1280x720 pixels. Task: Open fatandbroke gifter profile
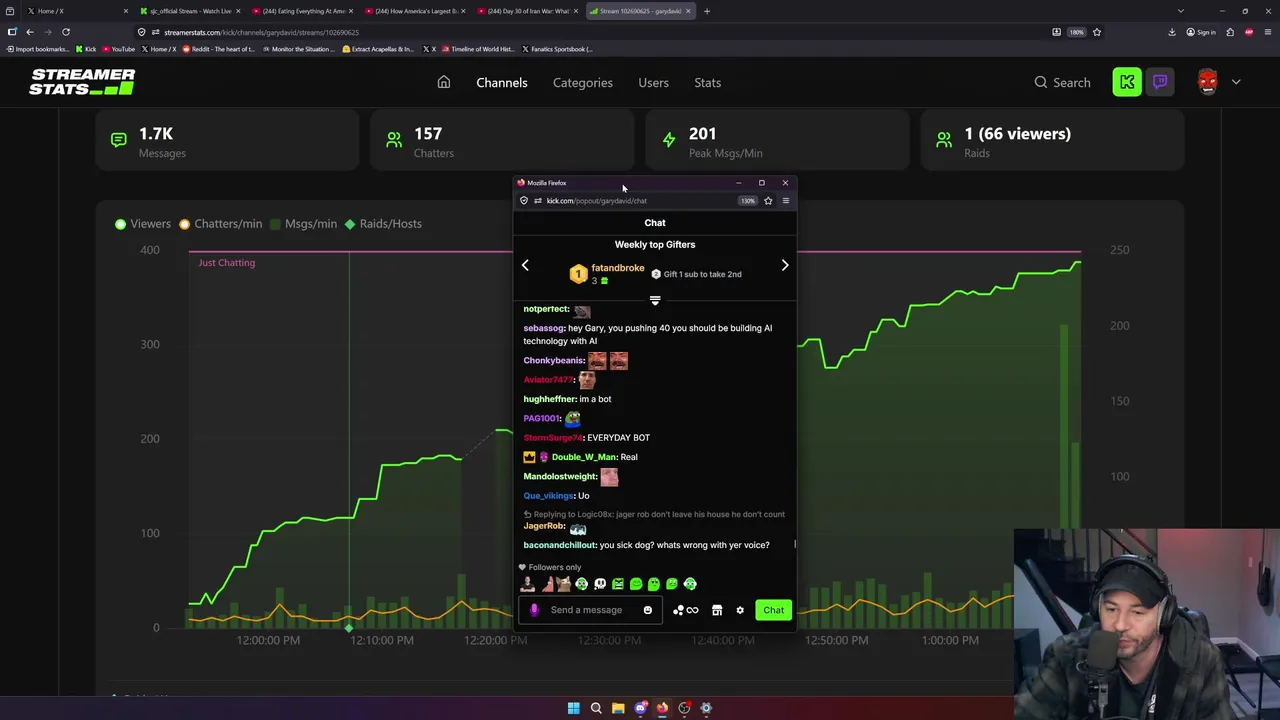click(618, 268)
